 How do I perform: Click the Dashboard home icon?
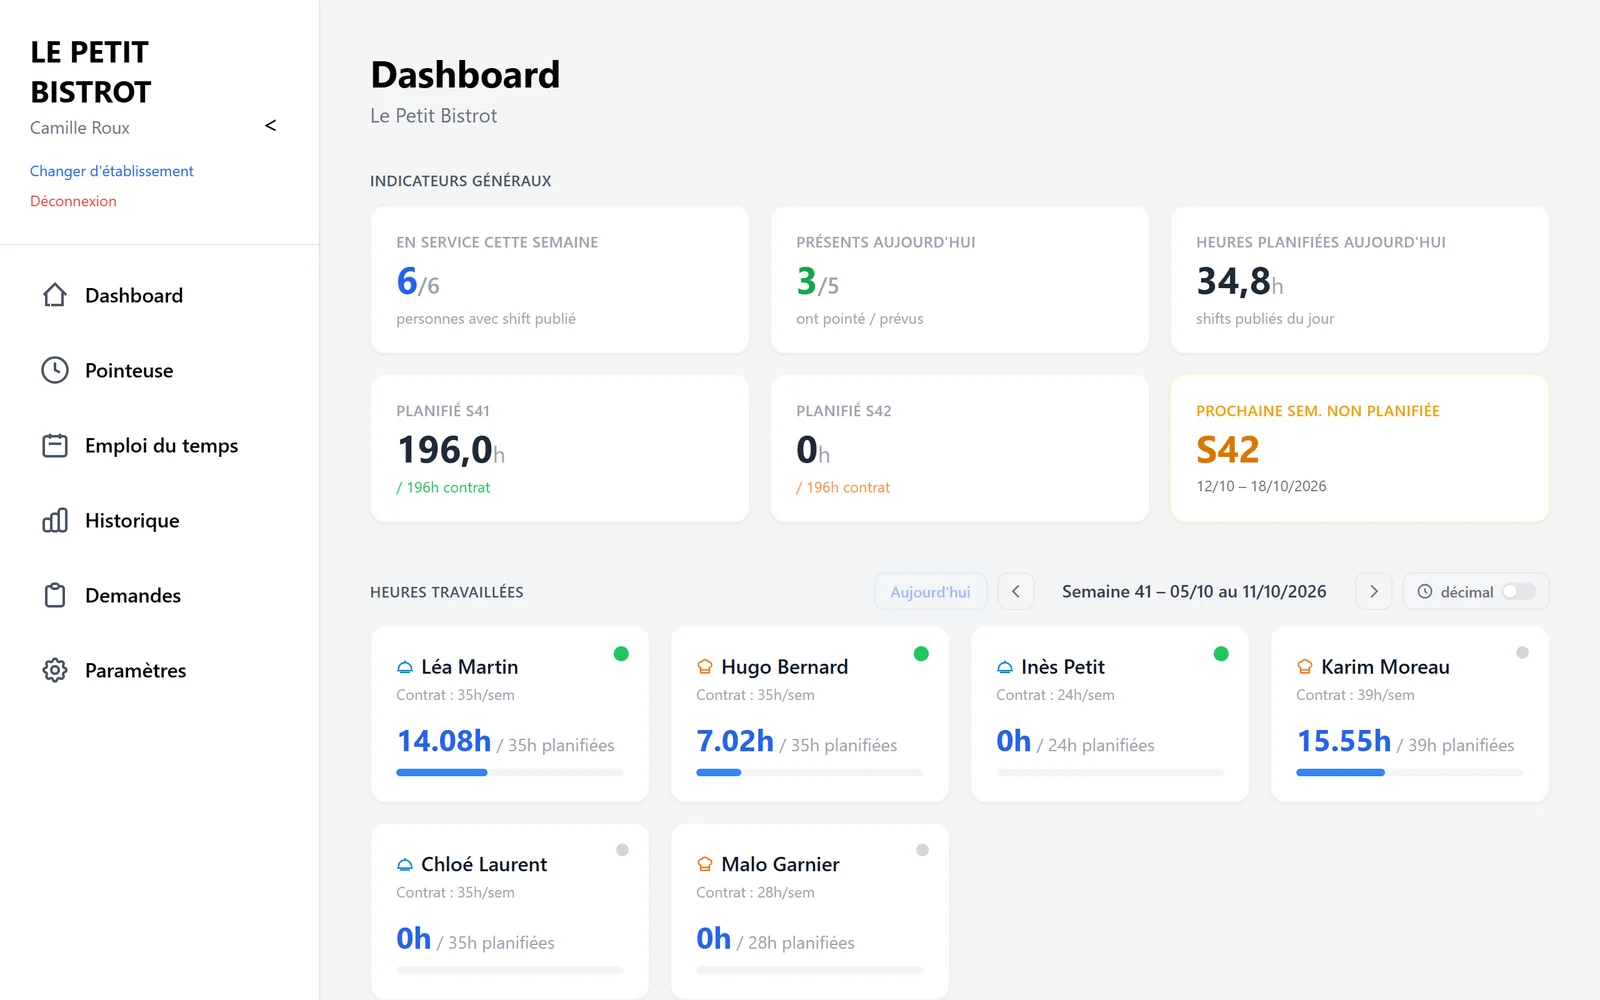click(x=55, y=295)
